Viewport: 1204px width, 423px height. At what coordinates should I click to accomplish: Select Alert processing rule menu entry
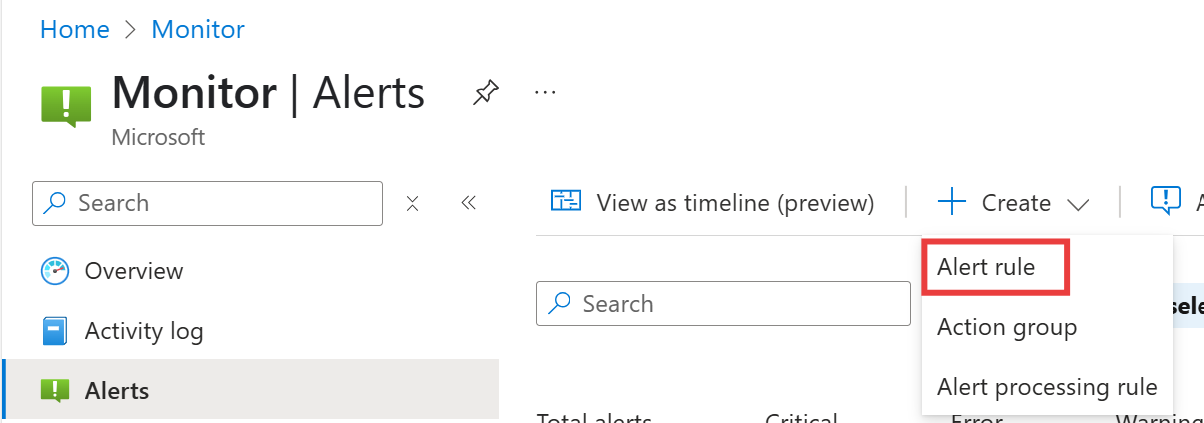1046,386
